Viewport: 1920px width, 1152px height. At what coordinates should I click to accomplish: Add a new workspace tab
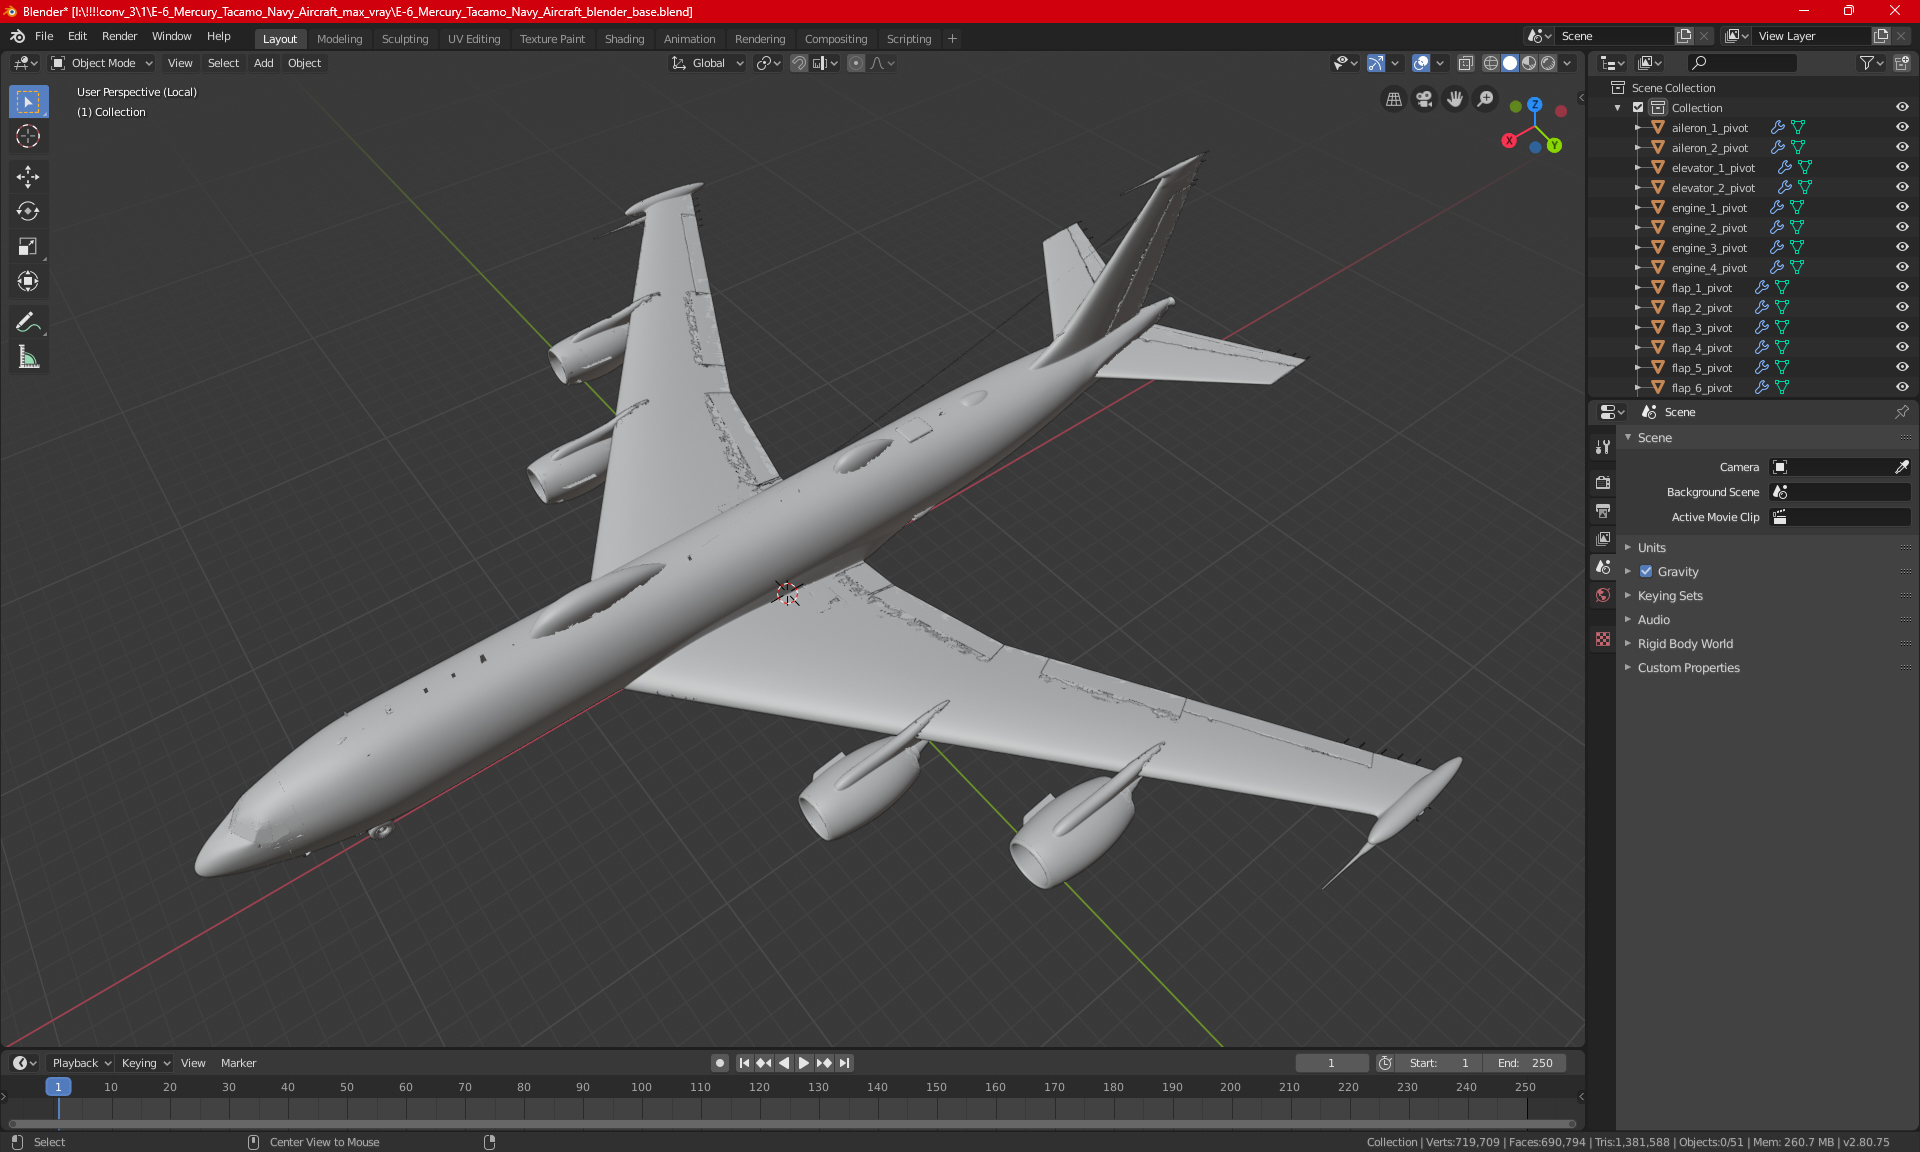[x=952, y=39]
